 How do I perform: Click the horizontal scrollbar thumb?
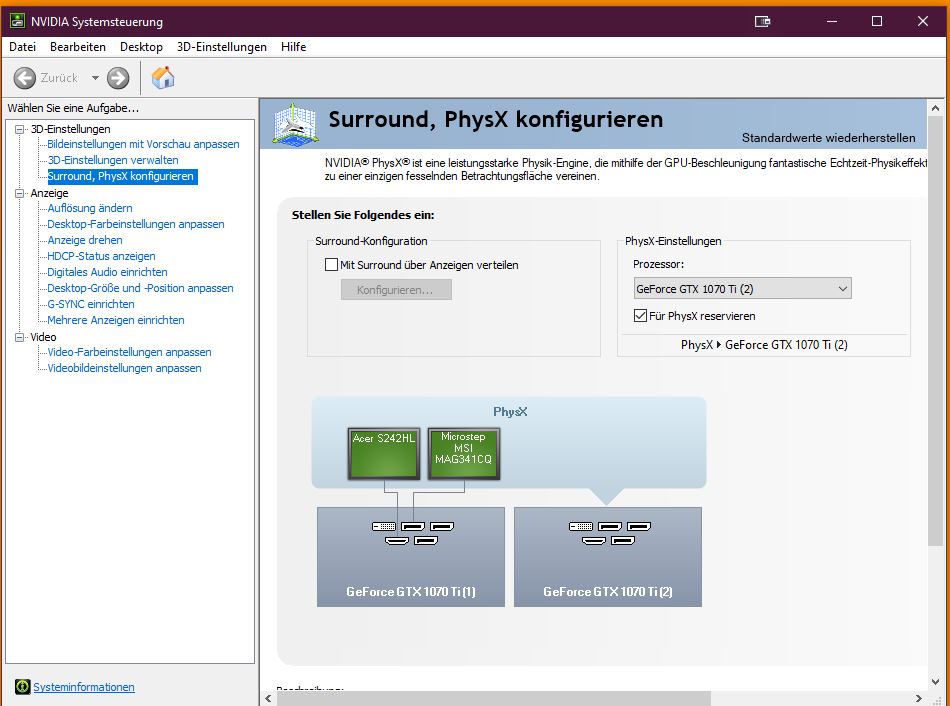[x=493, y=699]
